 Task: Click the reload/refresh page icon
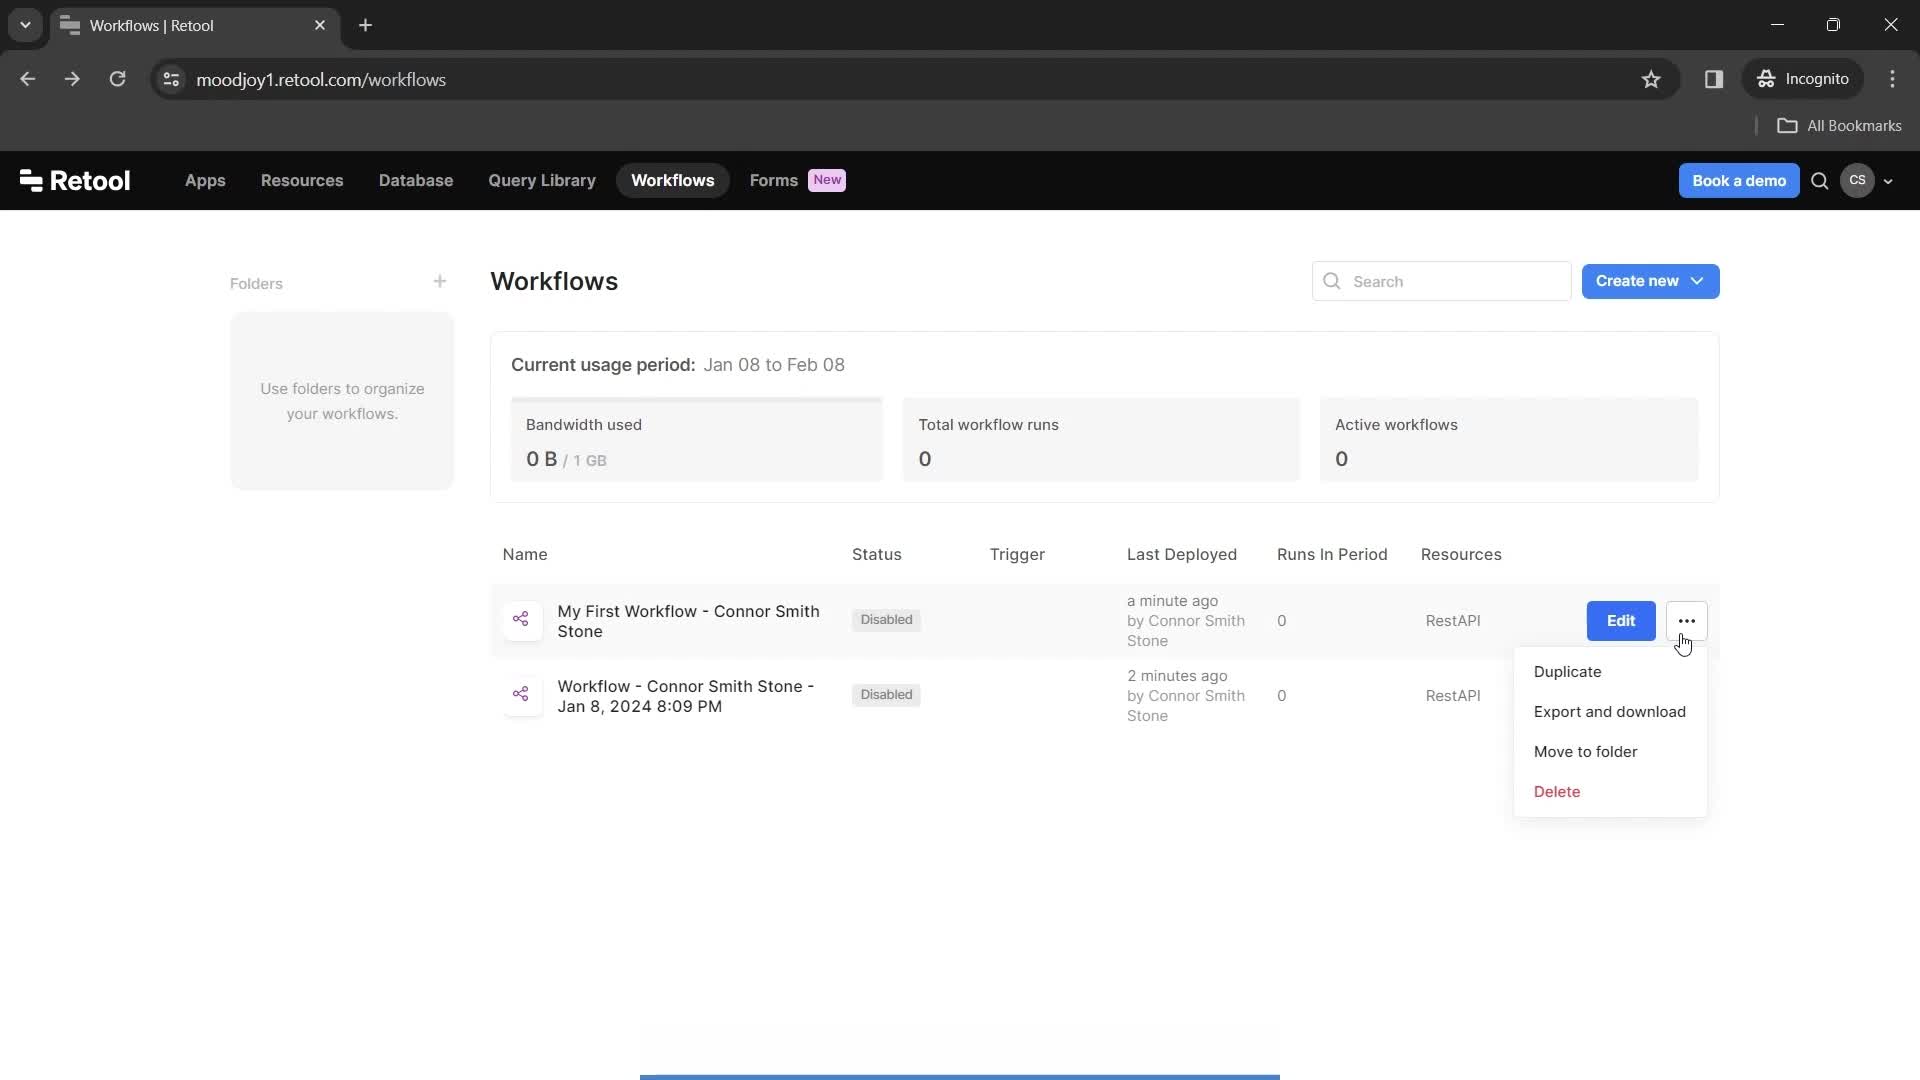click(117, 79)
